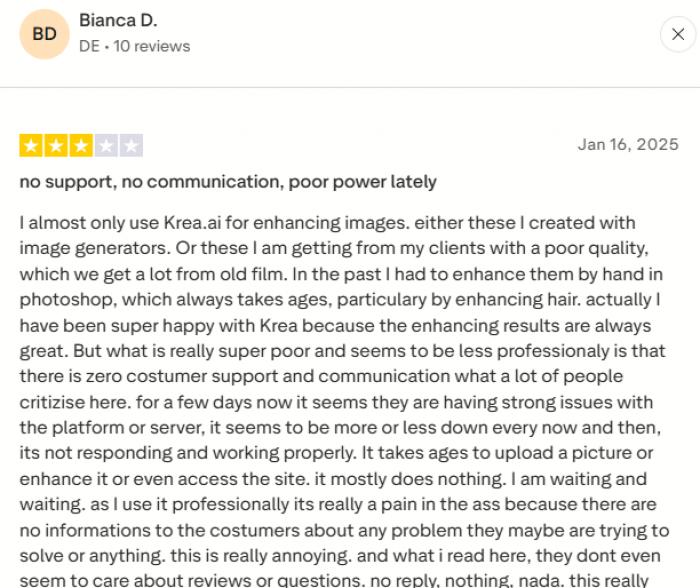Click the DE country code label
The height and width of the screenshot is (588, 700).
(x=89, y=46)
